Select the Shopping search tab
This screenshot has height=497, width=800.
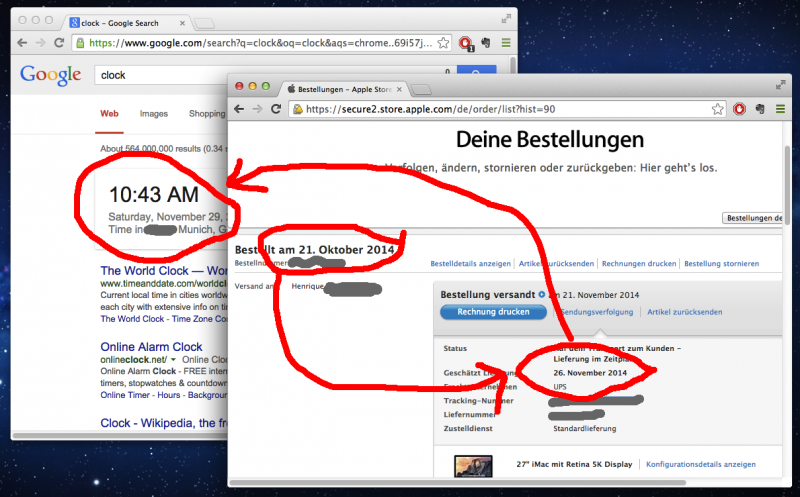coord(207,114)
